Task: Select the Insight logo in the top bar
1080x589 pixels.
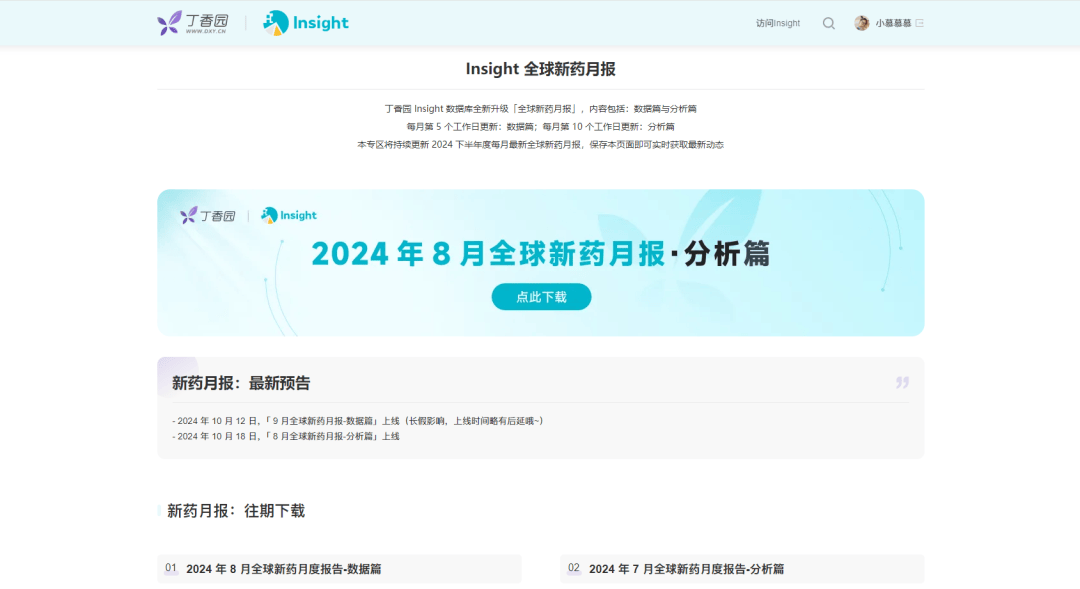Action: (305, 22)
